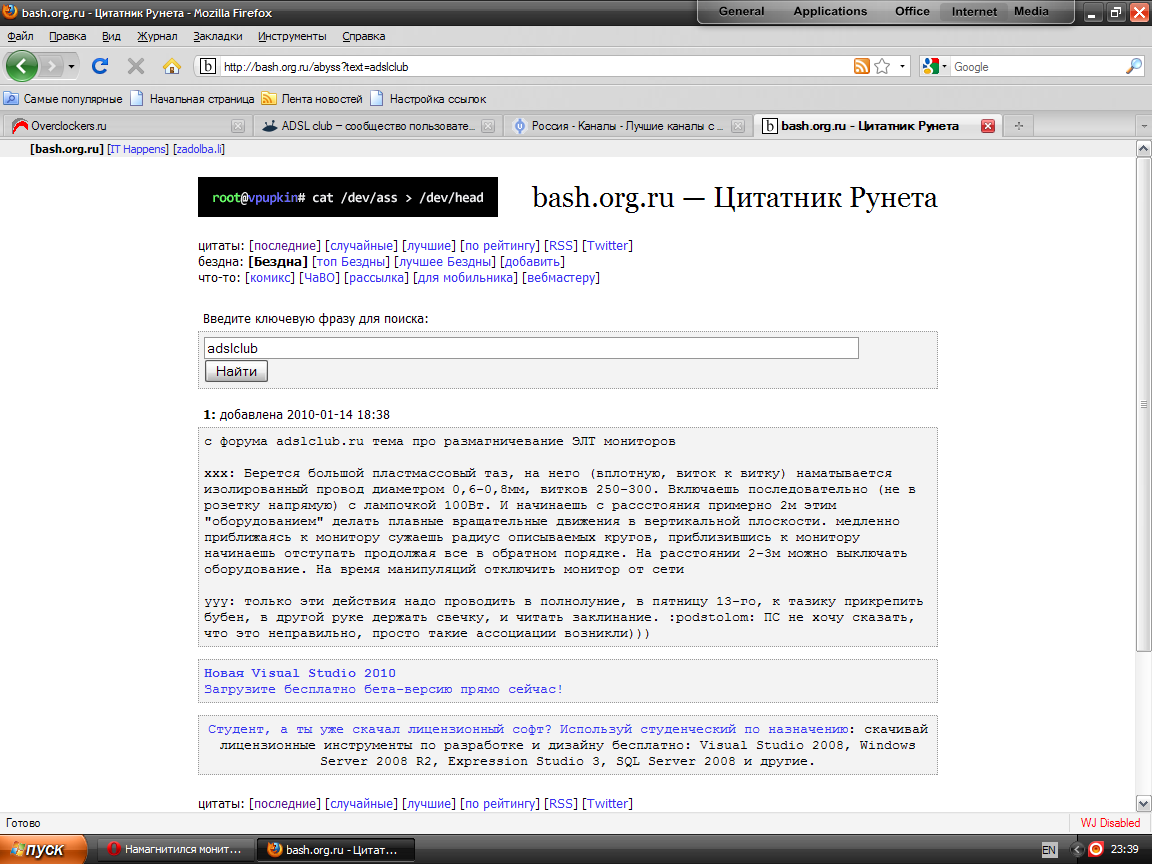
Task: Click the Google search engine icon
Action: (x=931, y=66)
